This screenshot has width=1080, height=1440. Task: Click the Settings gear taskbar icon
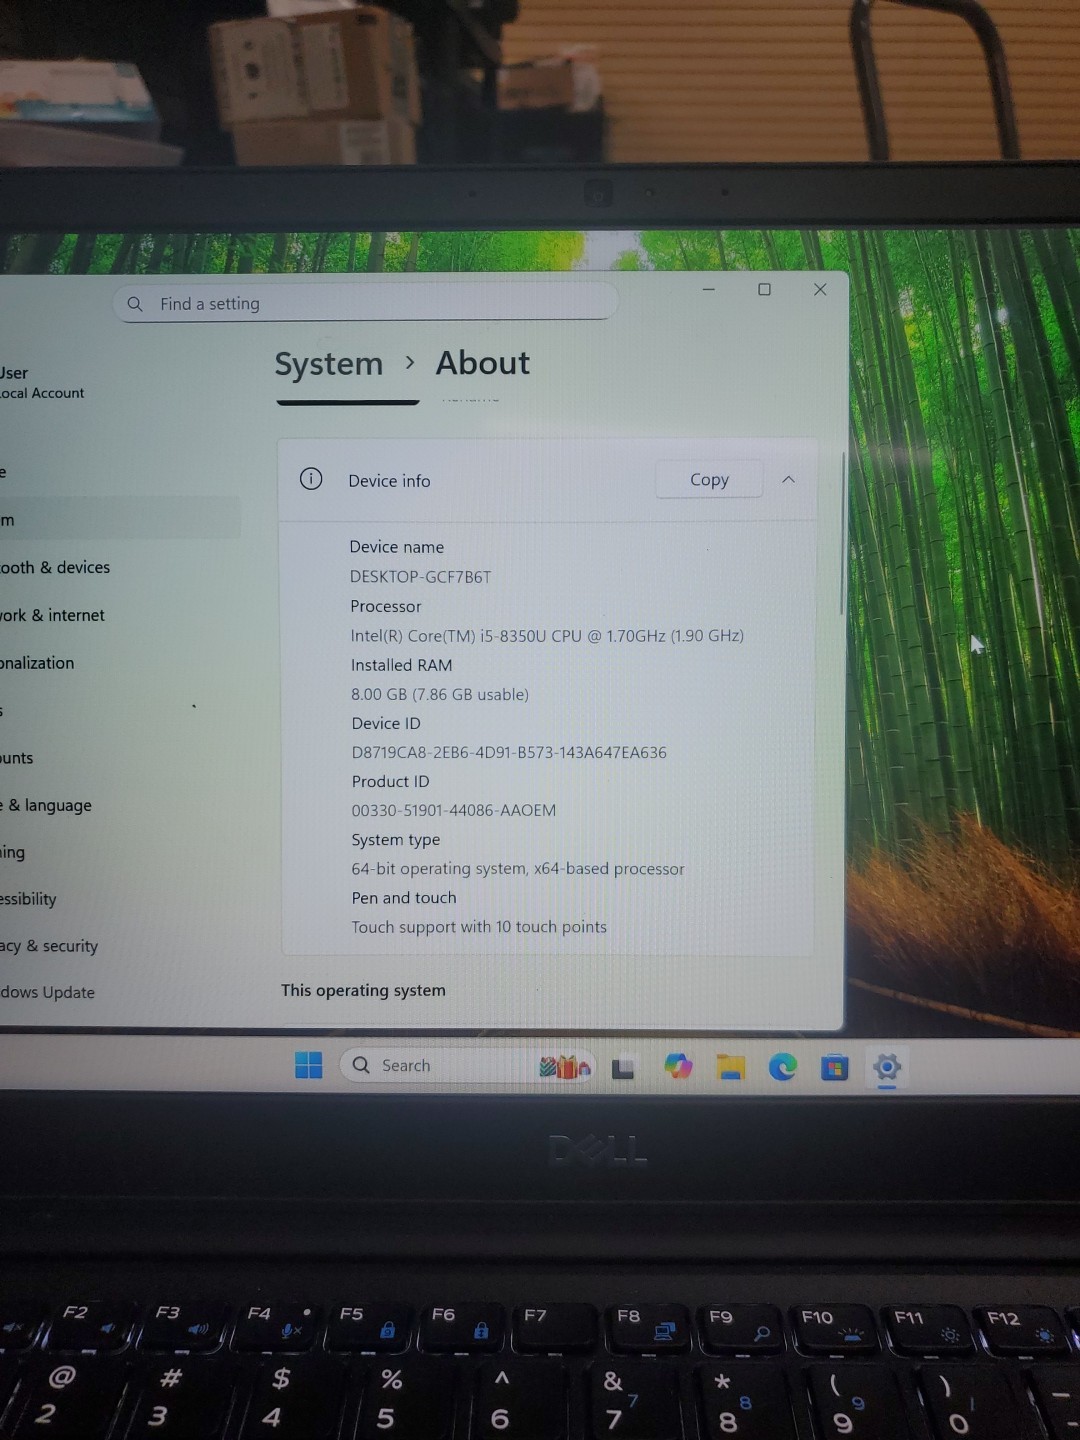click(887, 1067)
